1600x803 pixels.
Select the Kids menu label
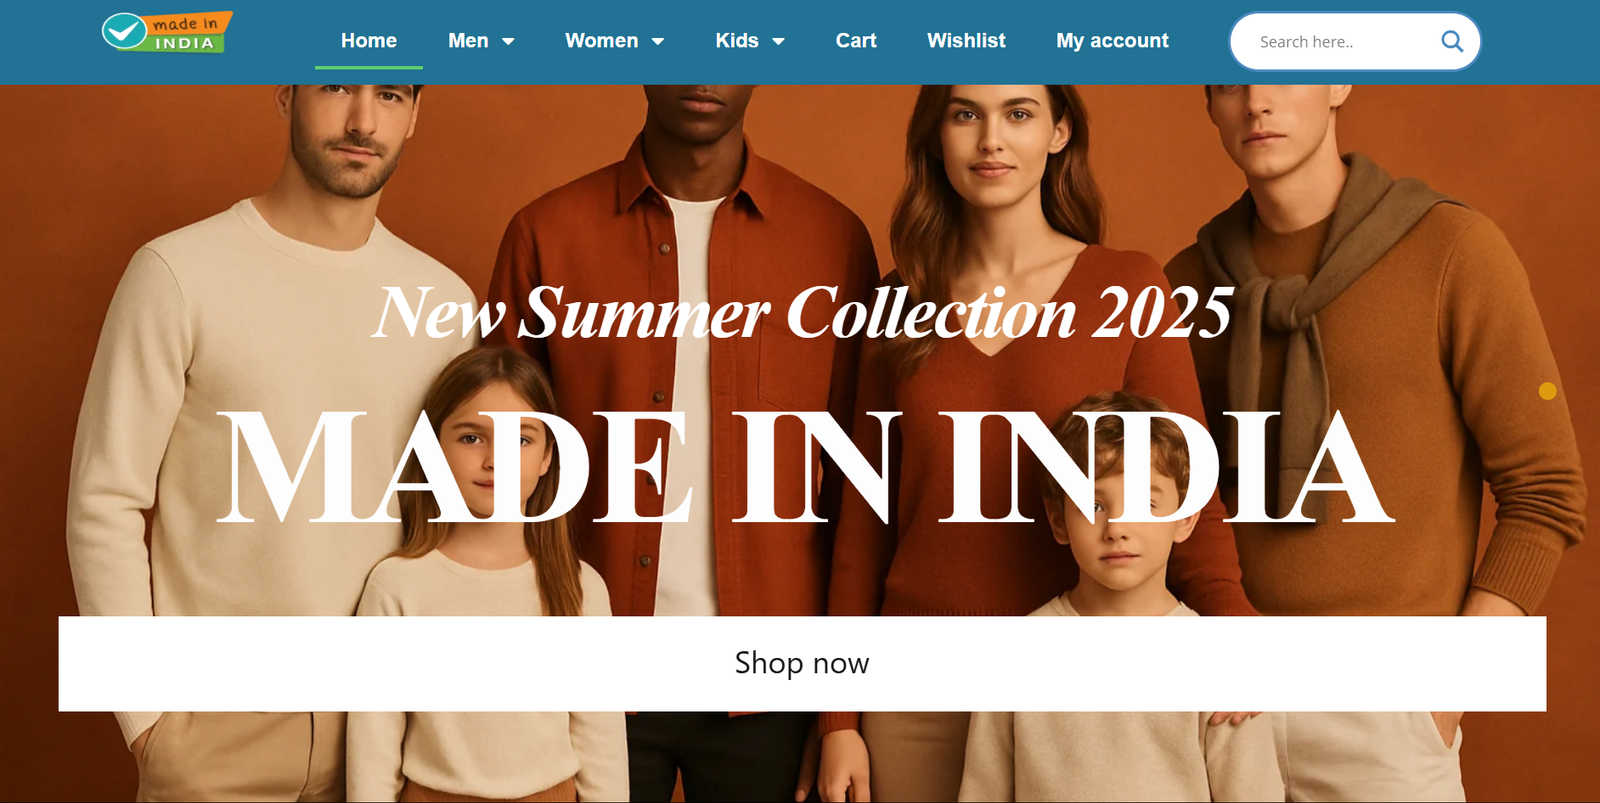click(x=737, y=41)
